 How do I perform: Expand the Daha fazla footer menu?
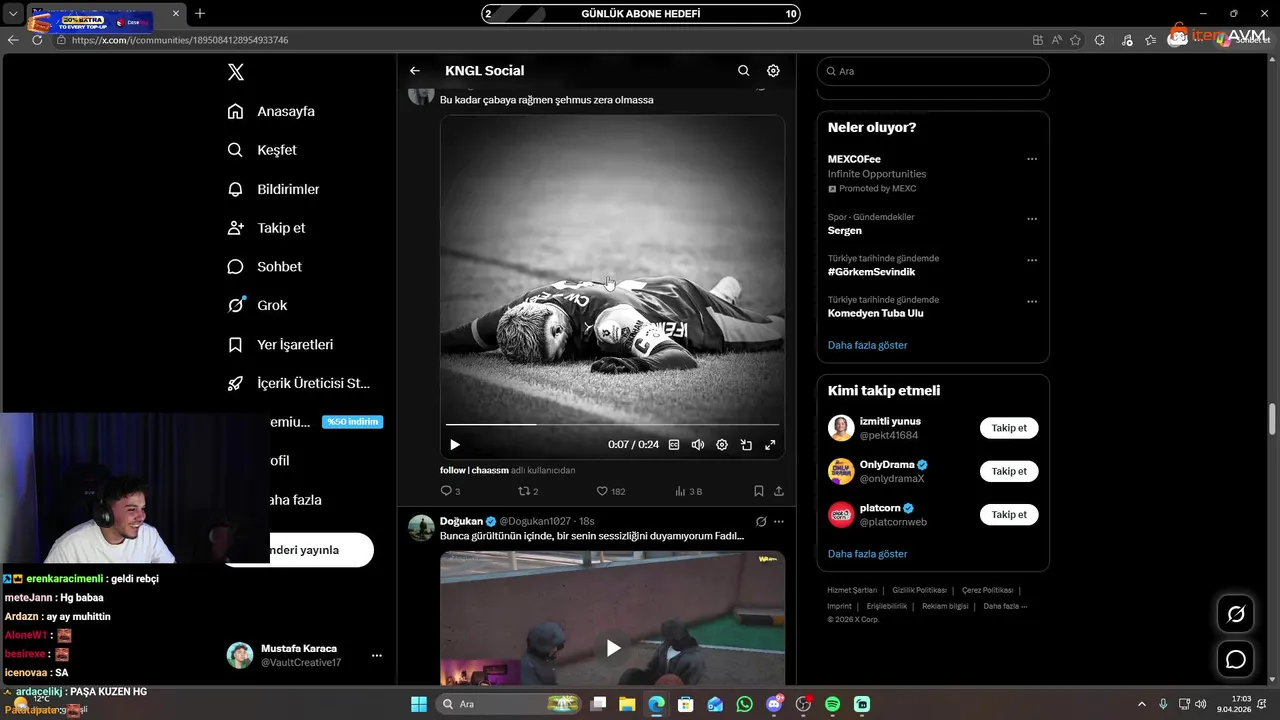[x=1005, y=606]
